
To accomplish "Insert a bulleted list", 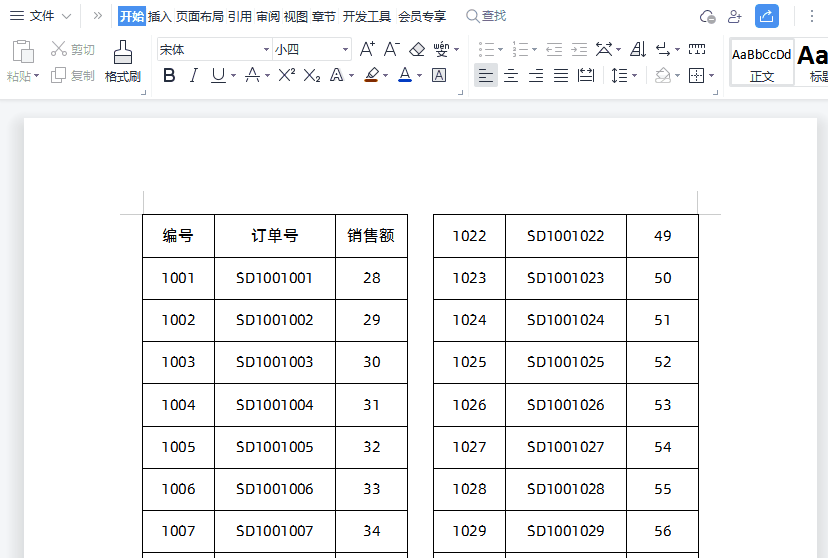I will tap(486, 50).
